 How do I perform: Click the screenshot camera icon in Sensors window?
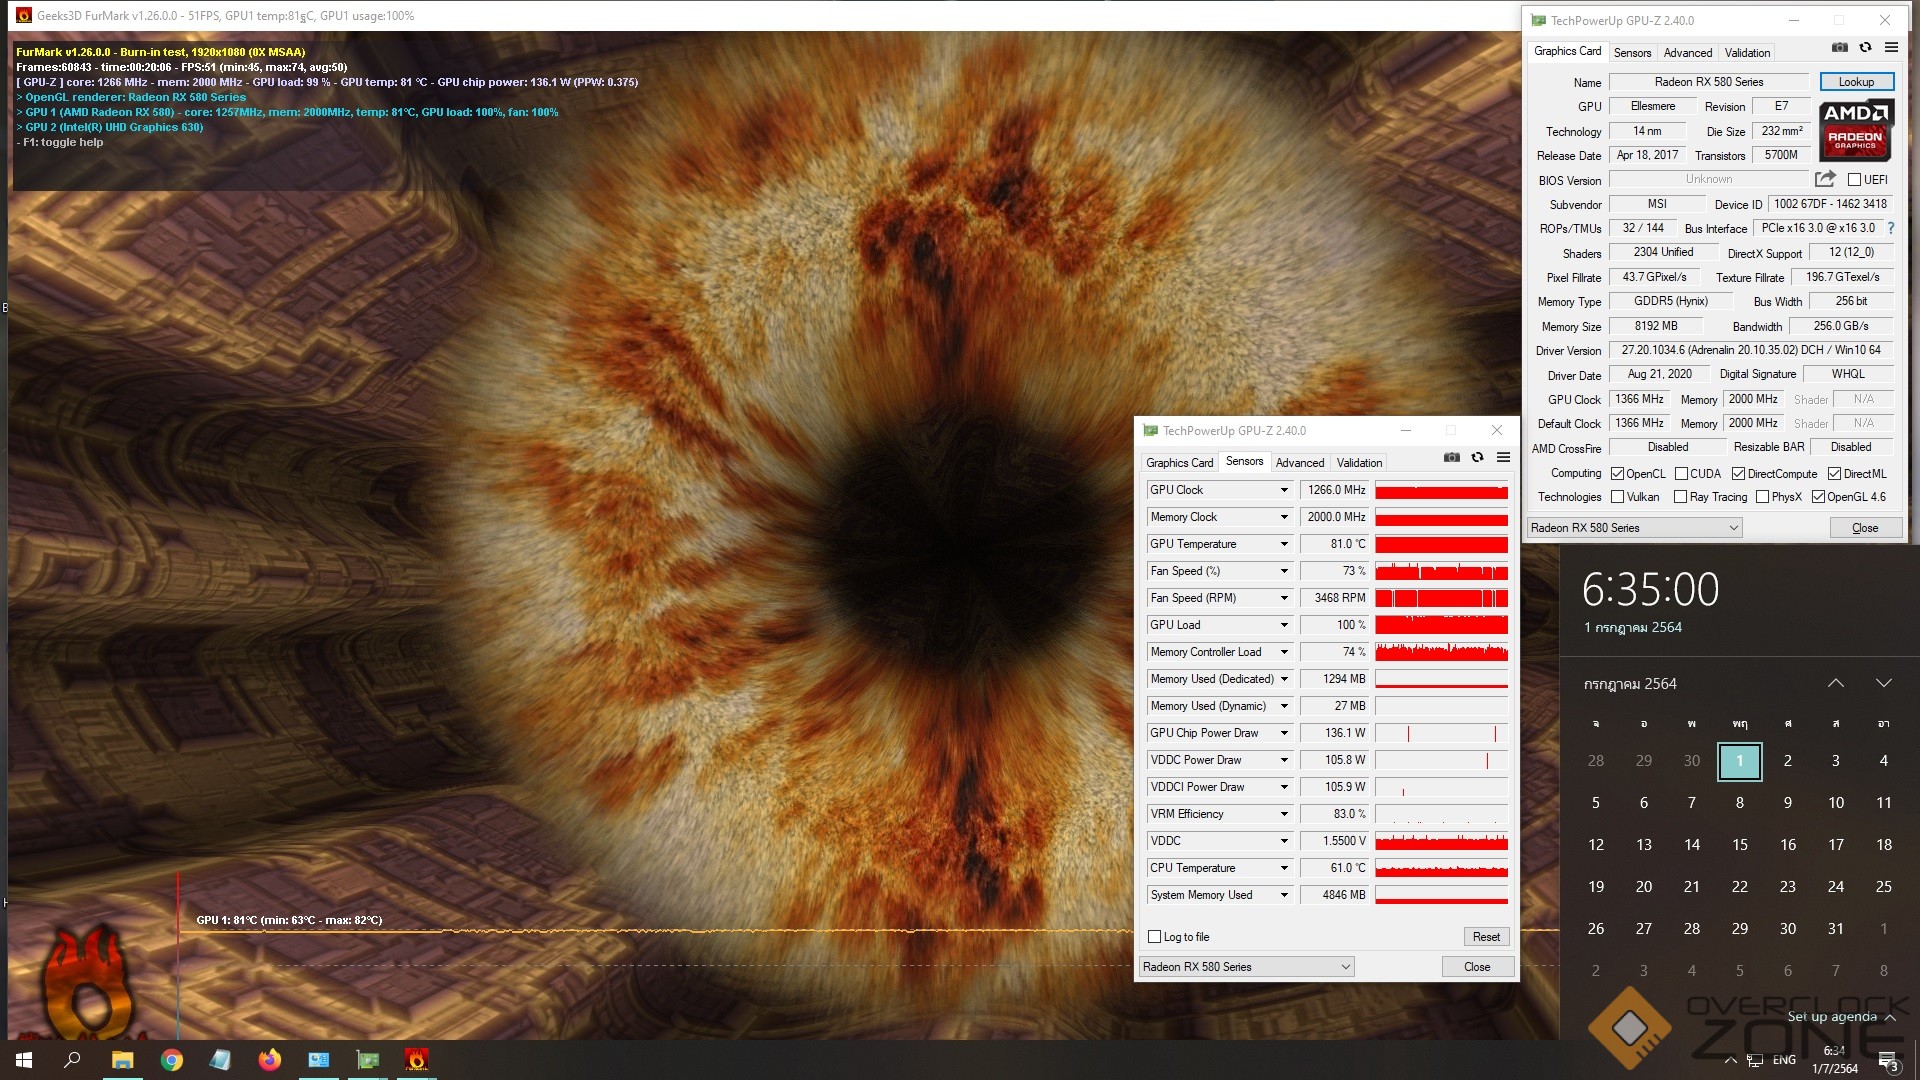pos(1452,458)
